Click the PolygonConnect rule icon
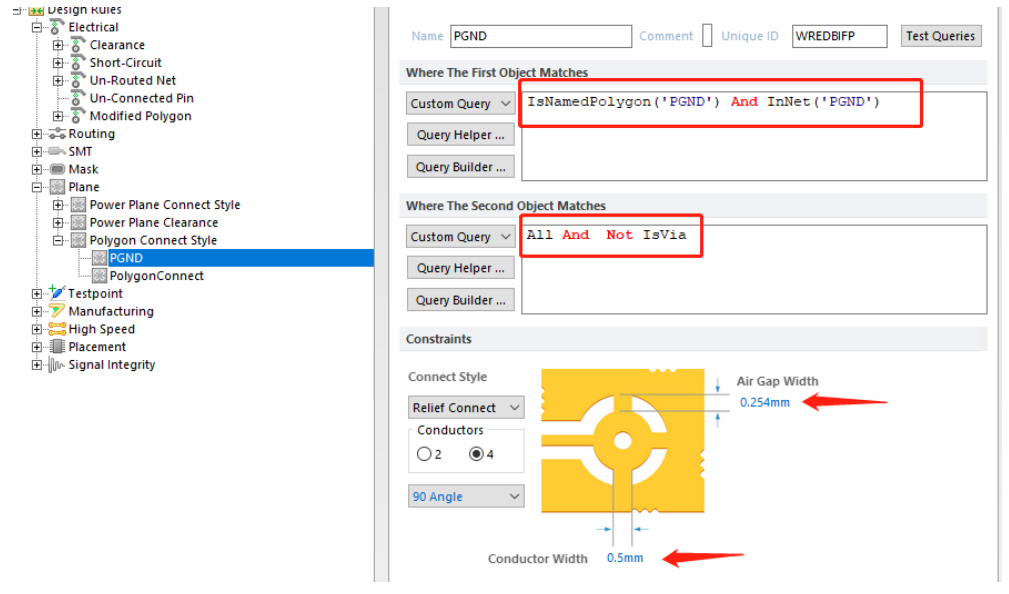 [x=99, y=276]
